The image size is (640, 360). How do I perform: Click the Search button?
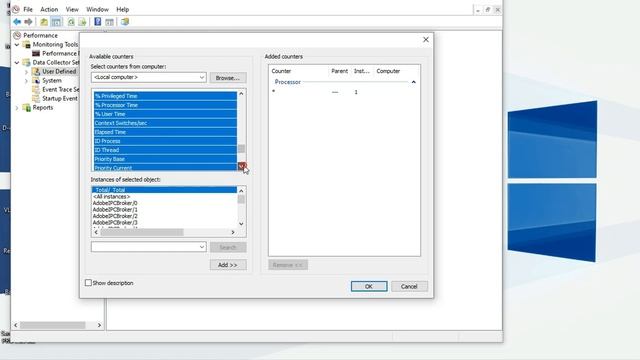[228, 247]
